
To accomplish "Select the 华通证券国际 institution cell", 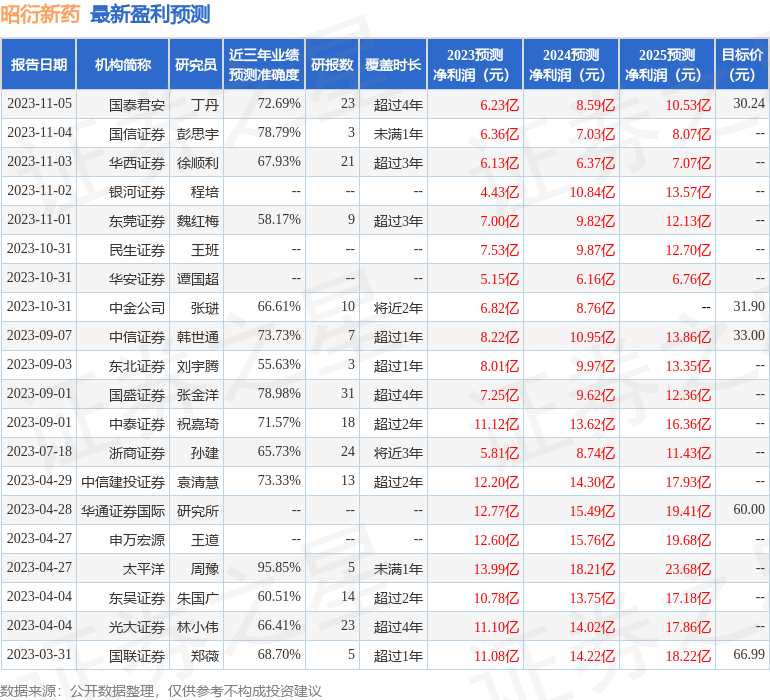I will coord(123,510).
